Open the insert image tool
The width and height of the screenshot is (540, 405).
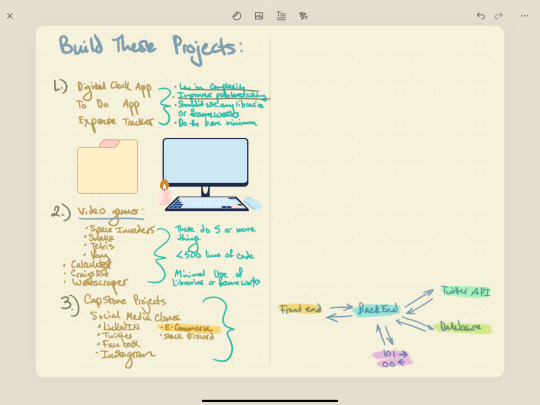(259, 16)
